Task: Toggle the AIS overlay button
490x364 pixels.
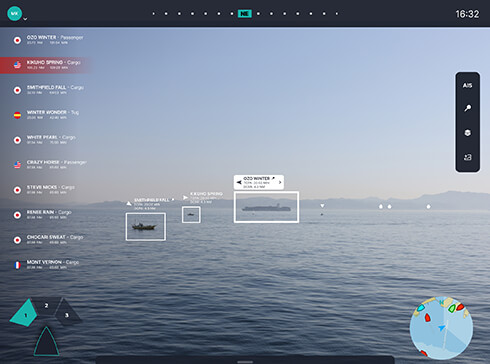Action: coord(467,86)
